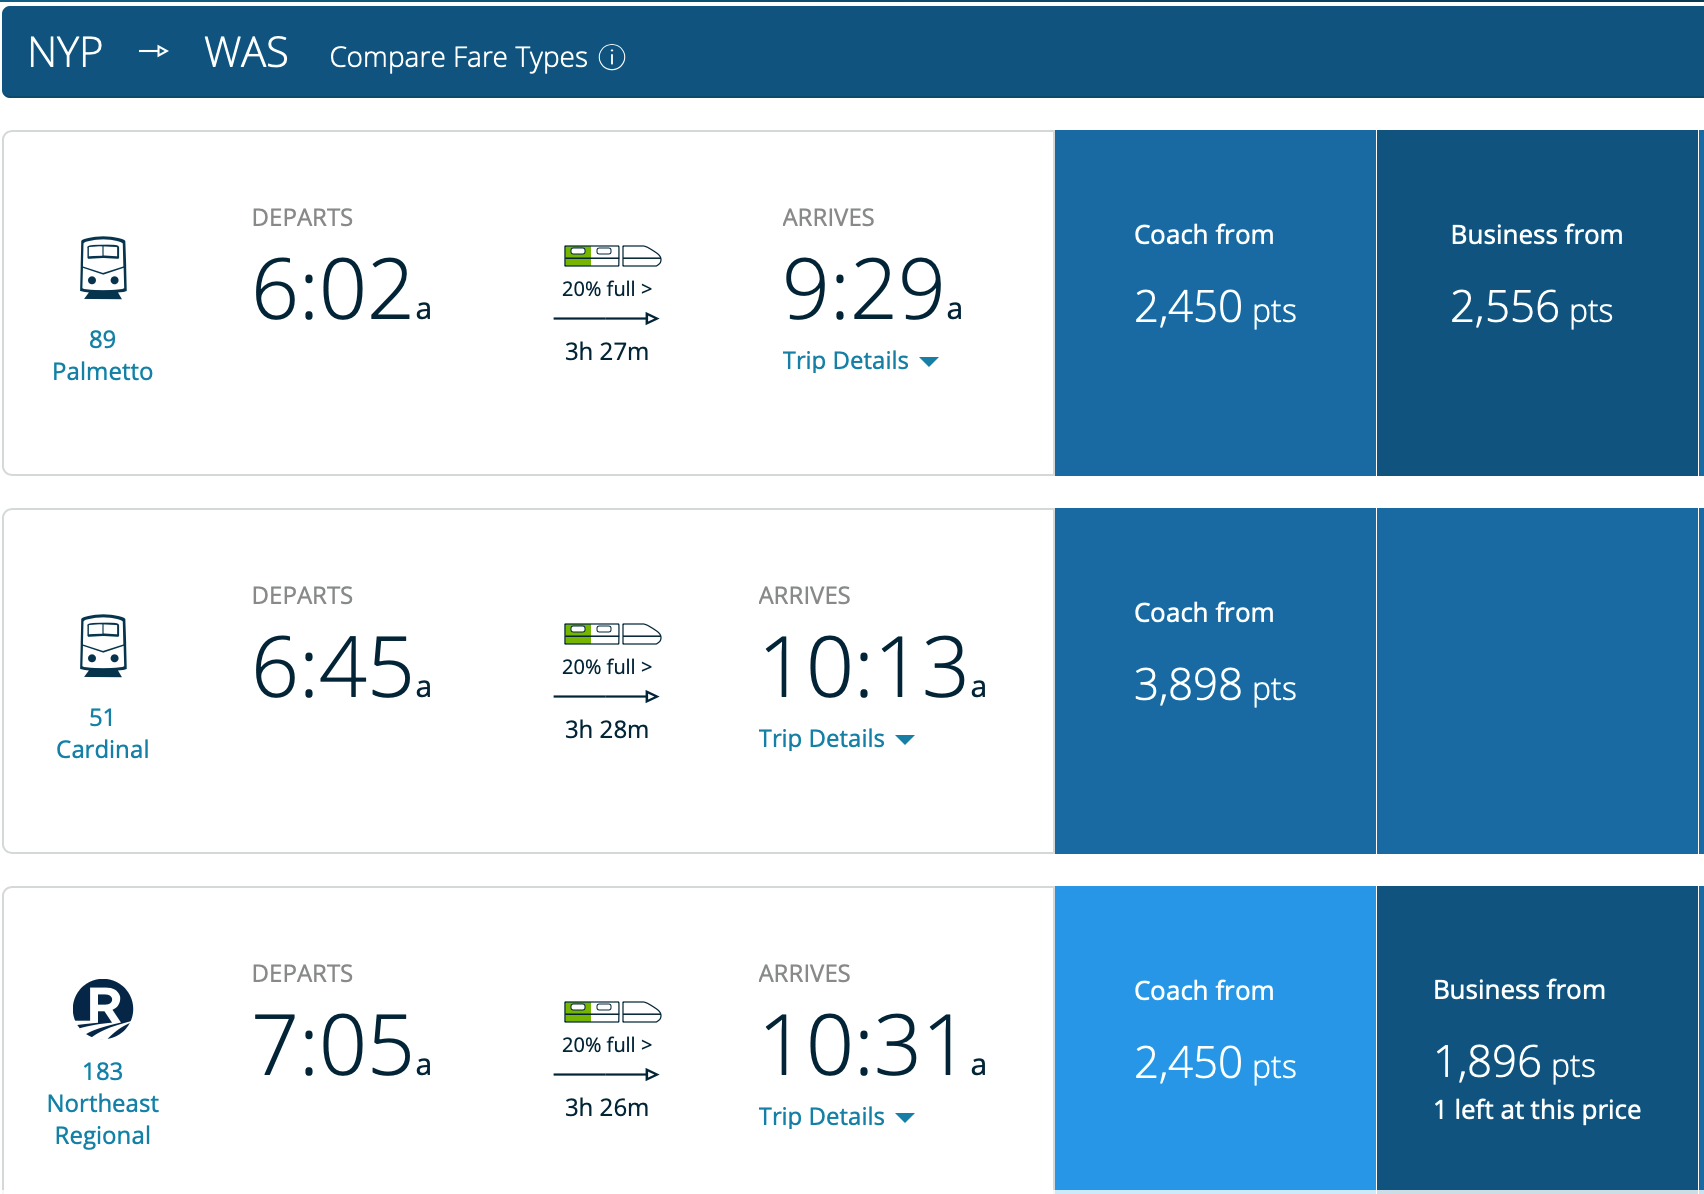Select Coach fare of 3,898 pts on Cardinal
The height and width of the screenshot is (1194, 1704).
(1214, 680)
